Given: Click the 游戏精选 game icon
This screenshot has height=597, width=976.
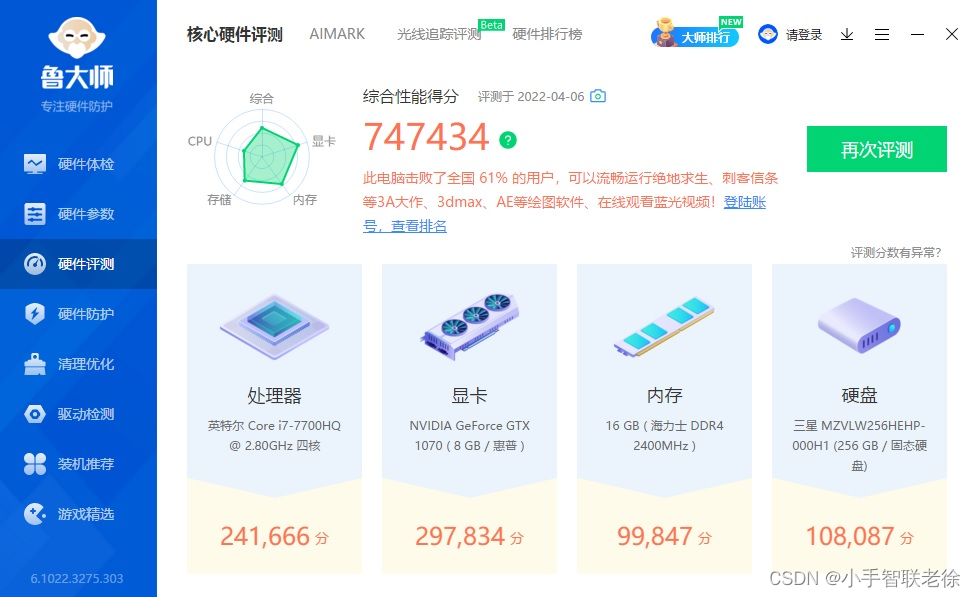Looking at the screenshot, I should click(35, 514).
